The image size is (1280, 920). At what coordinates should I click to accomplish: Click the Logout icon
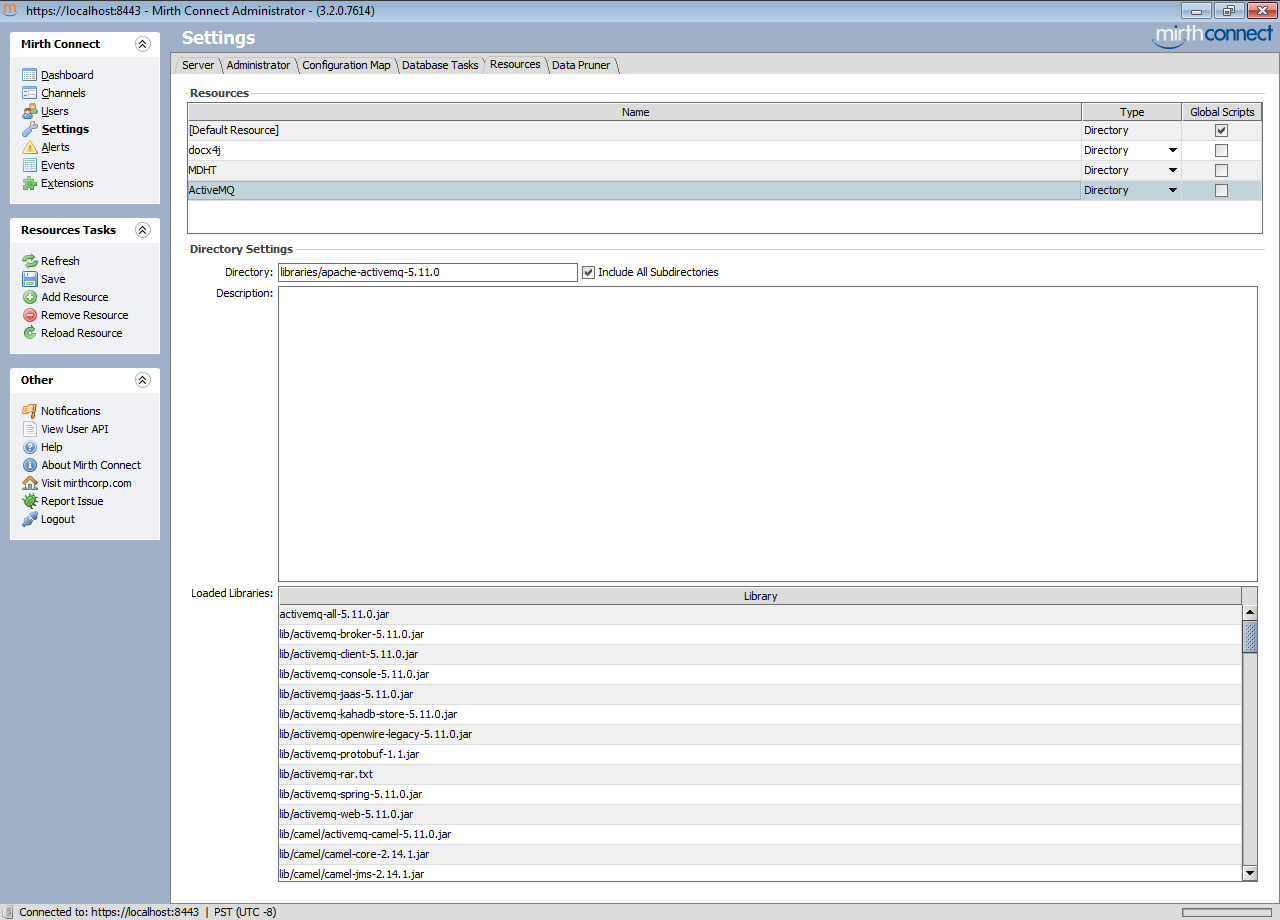tap(30, 519)
